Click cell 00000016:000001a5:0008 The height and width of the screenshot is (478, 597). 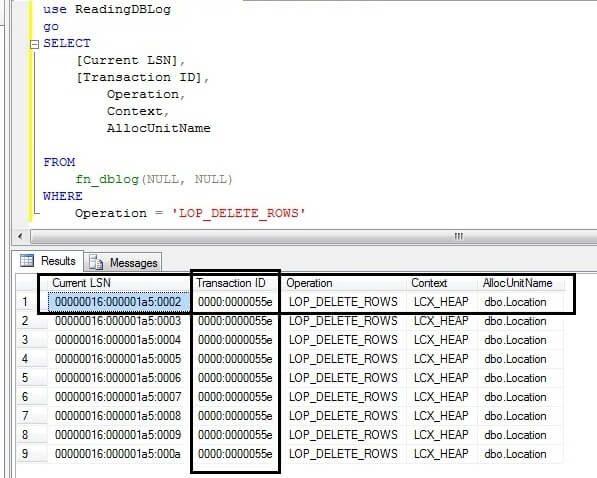tap(119, 416)
